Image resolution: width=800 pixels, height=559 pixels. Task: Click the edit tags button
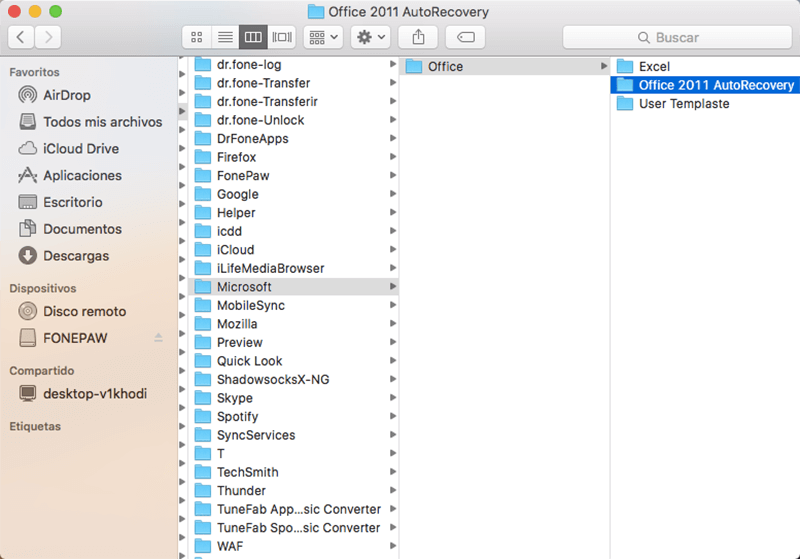coord(465,37)
